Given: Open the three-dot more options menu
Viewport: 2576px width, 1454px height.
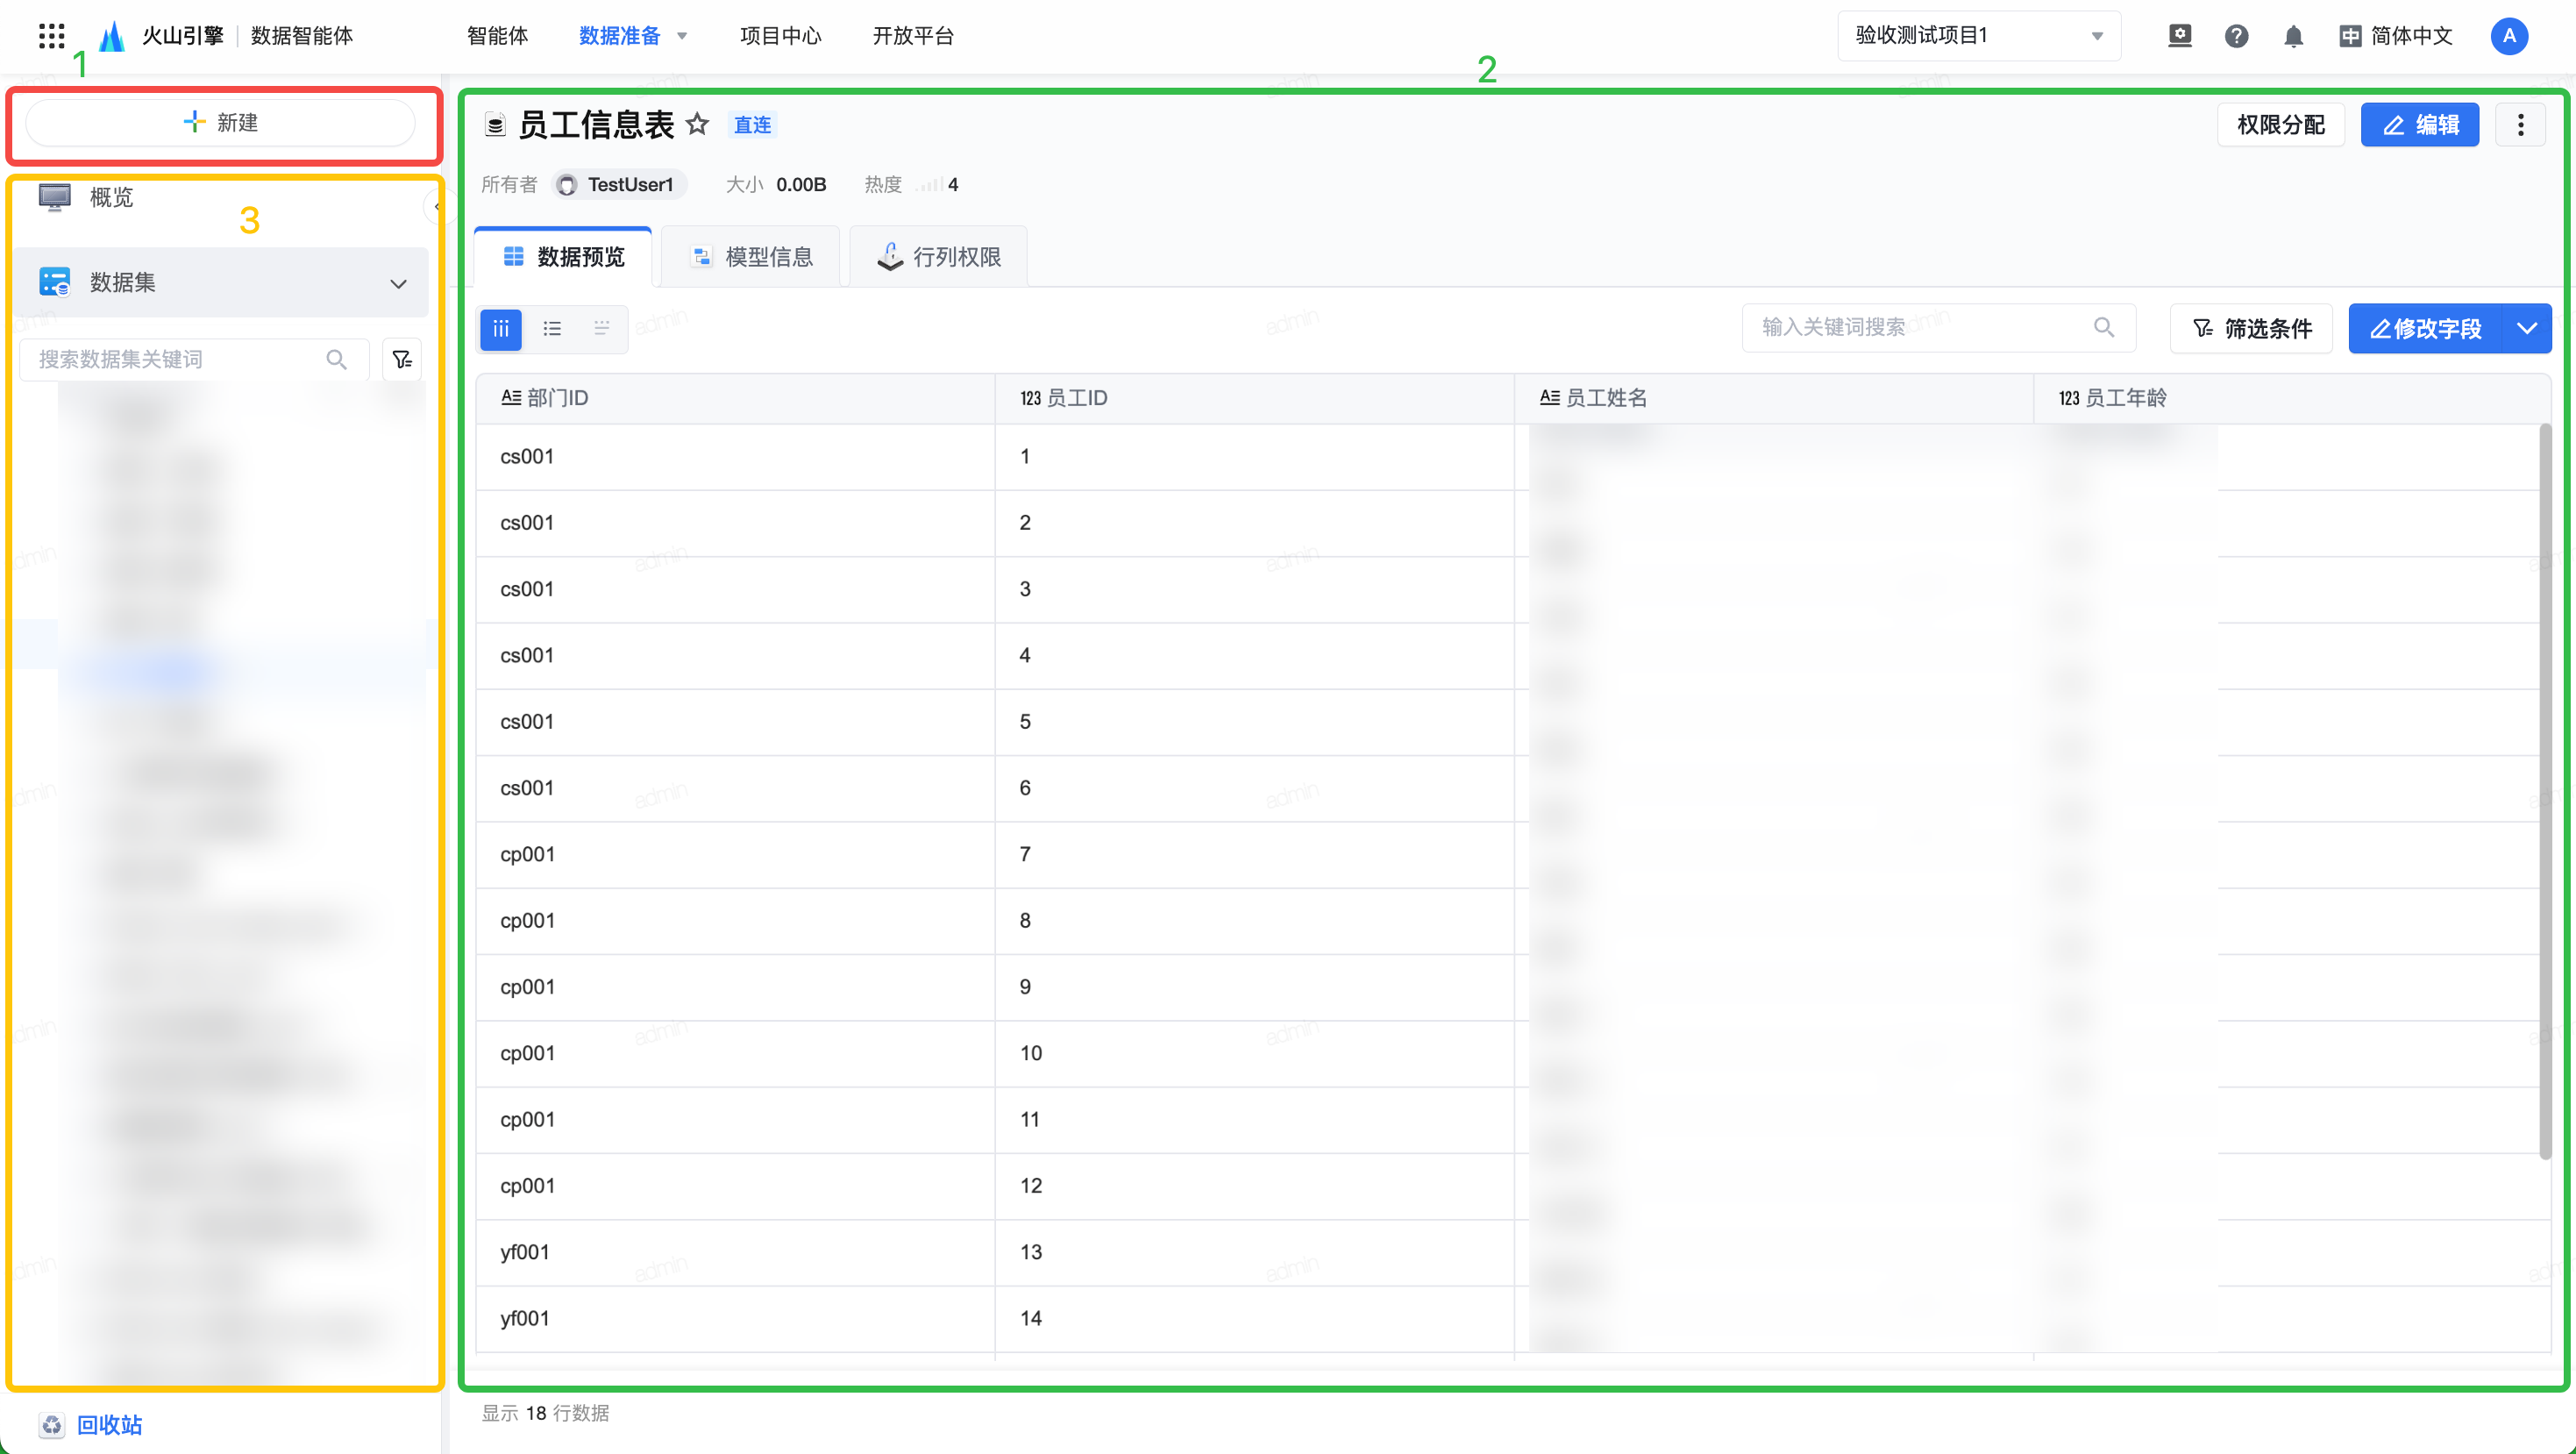Looking at the screenshot, I should [2519, 125].
